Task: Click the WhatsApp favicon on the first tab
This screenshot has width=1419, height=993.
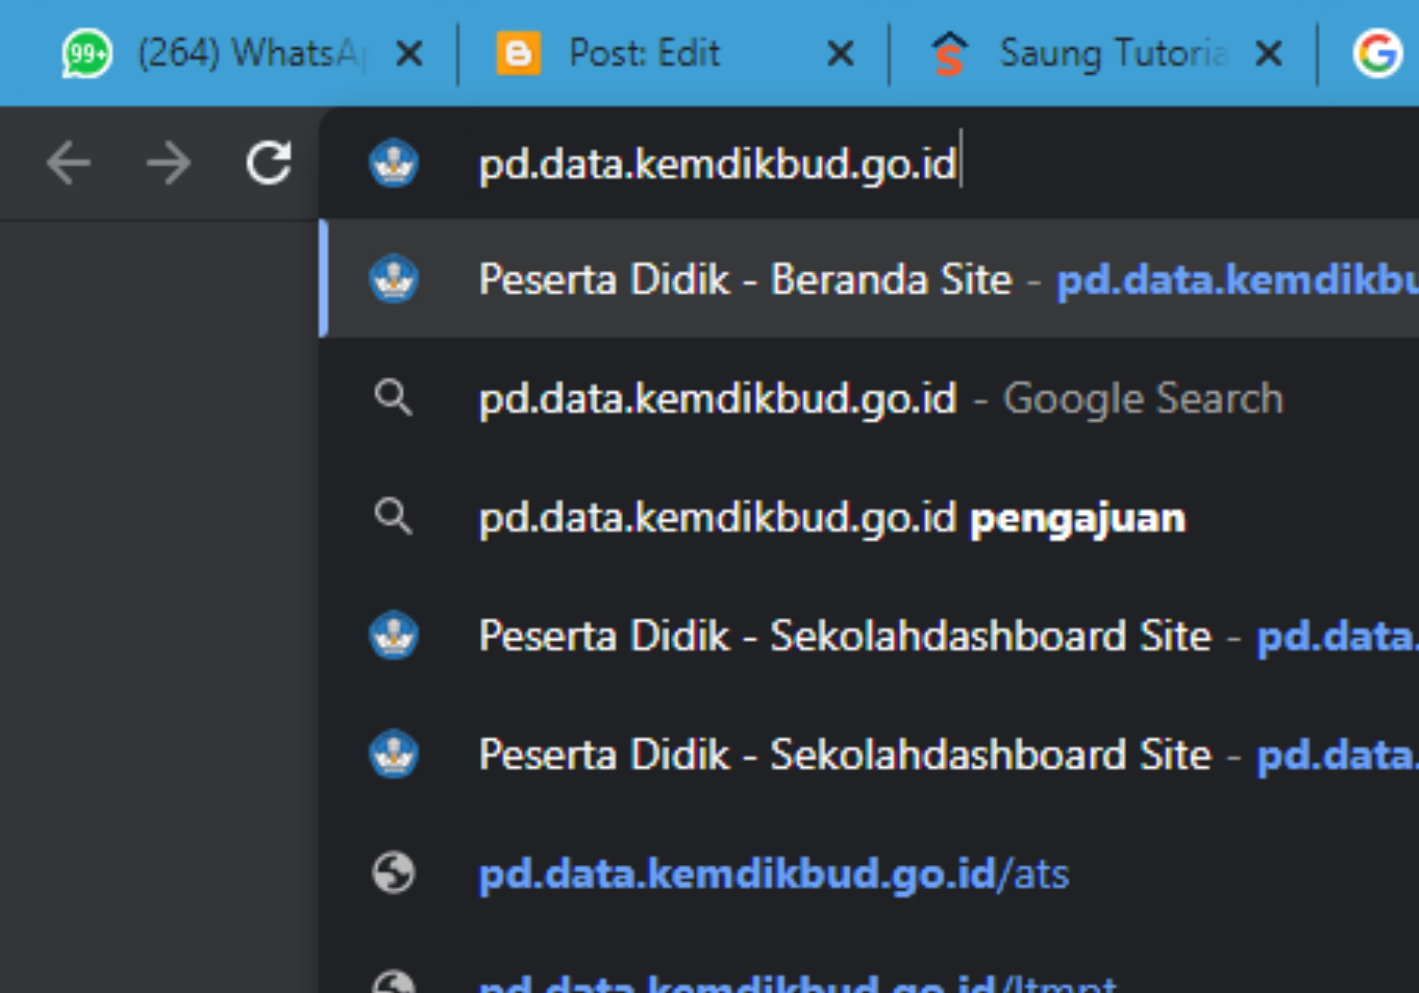Action: [x=87, y=53]
